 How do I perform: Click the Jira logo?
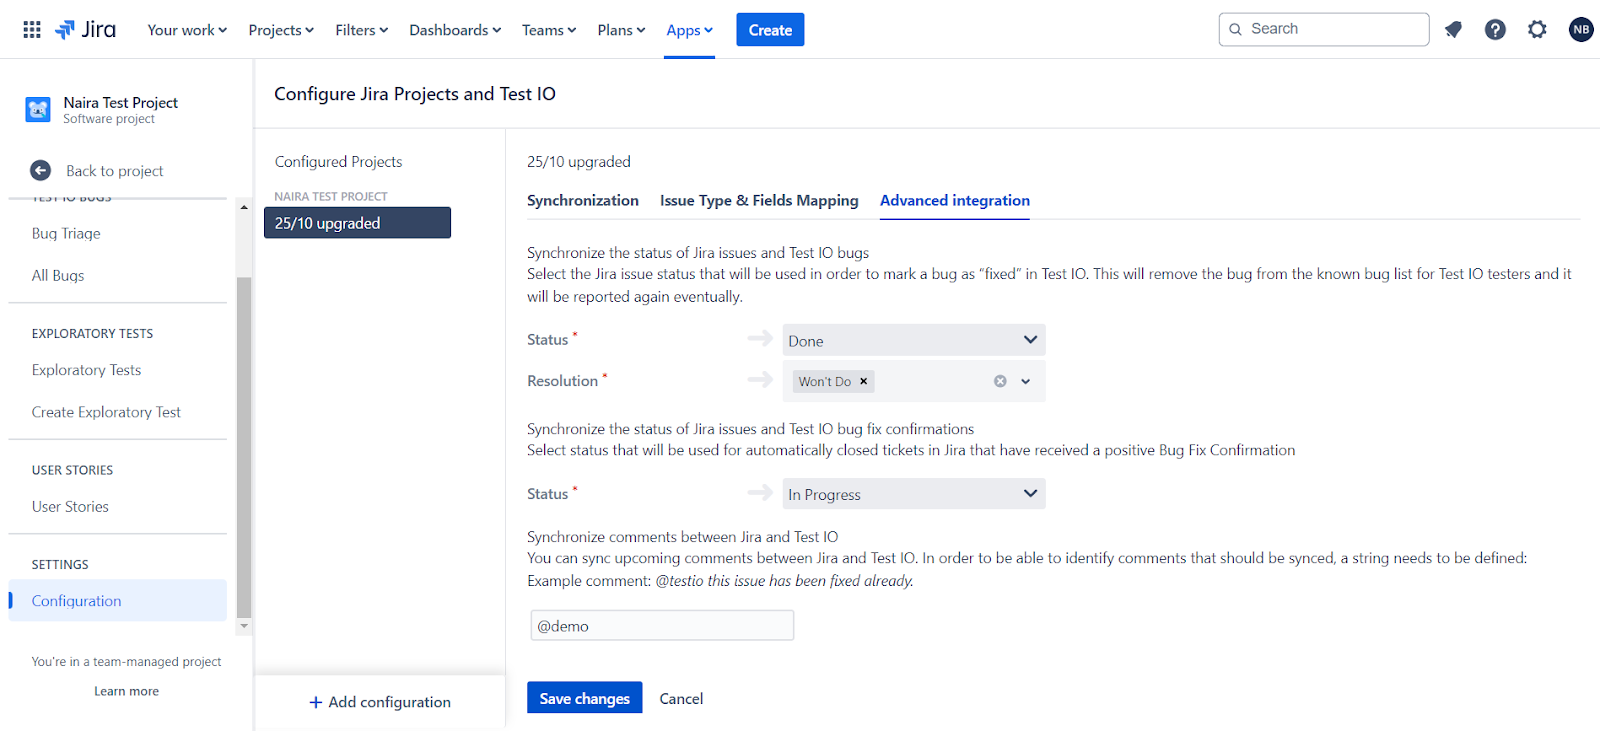[x=86, y=30]
